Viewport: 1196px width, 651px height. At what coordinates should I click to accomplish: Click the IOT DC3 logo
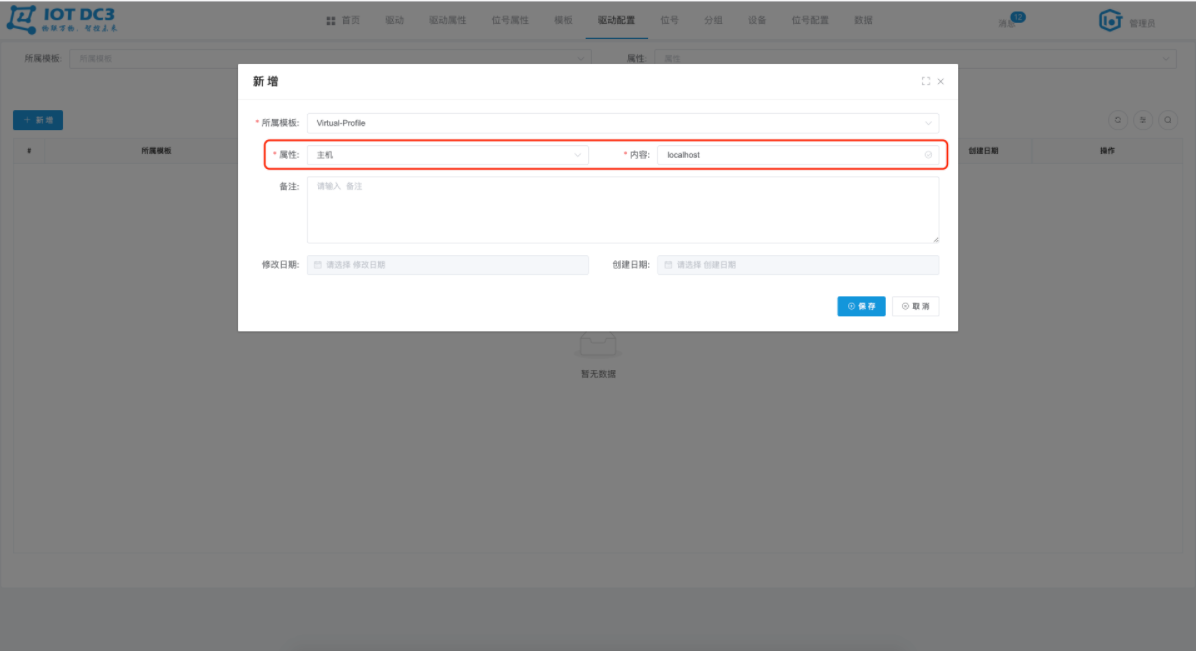[x=63, y=20]
